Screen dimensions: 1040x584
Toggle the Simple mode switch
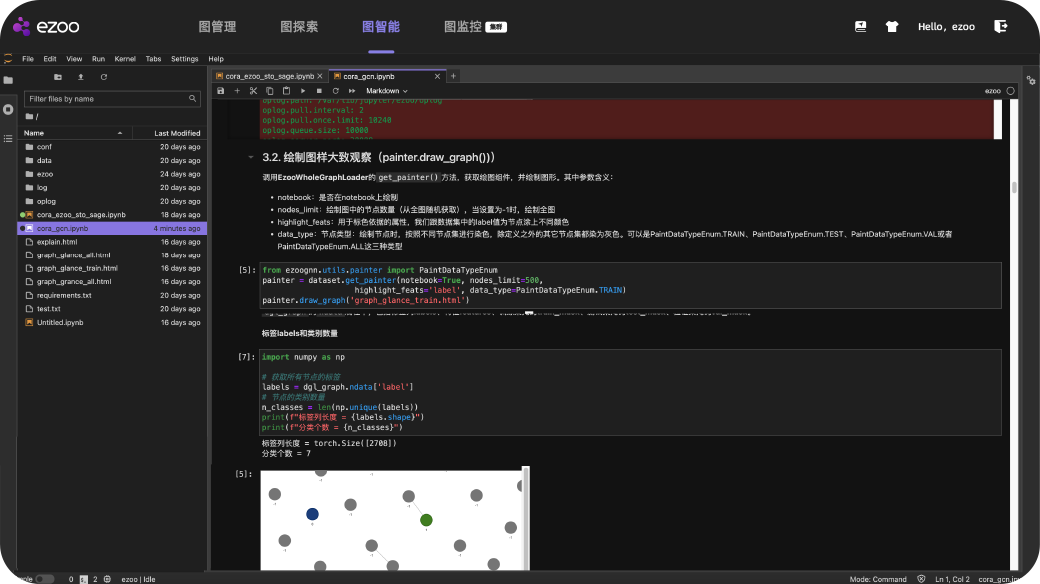point(45,579)
